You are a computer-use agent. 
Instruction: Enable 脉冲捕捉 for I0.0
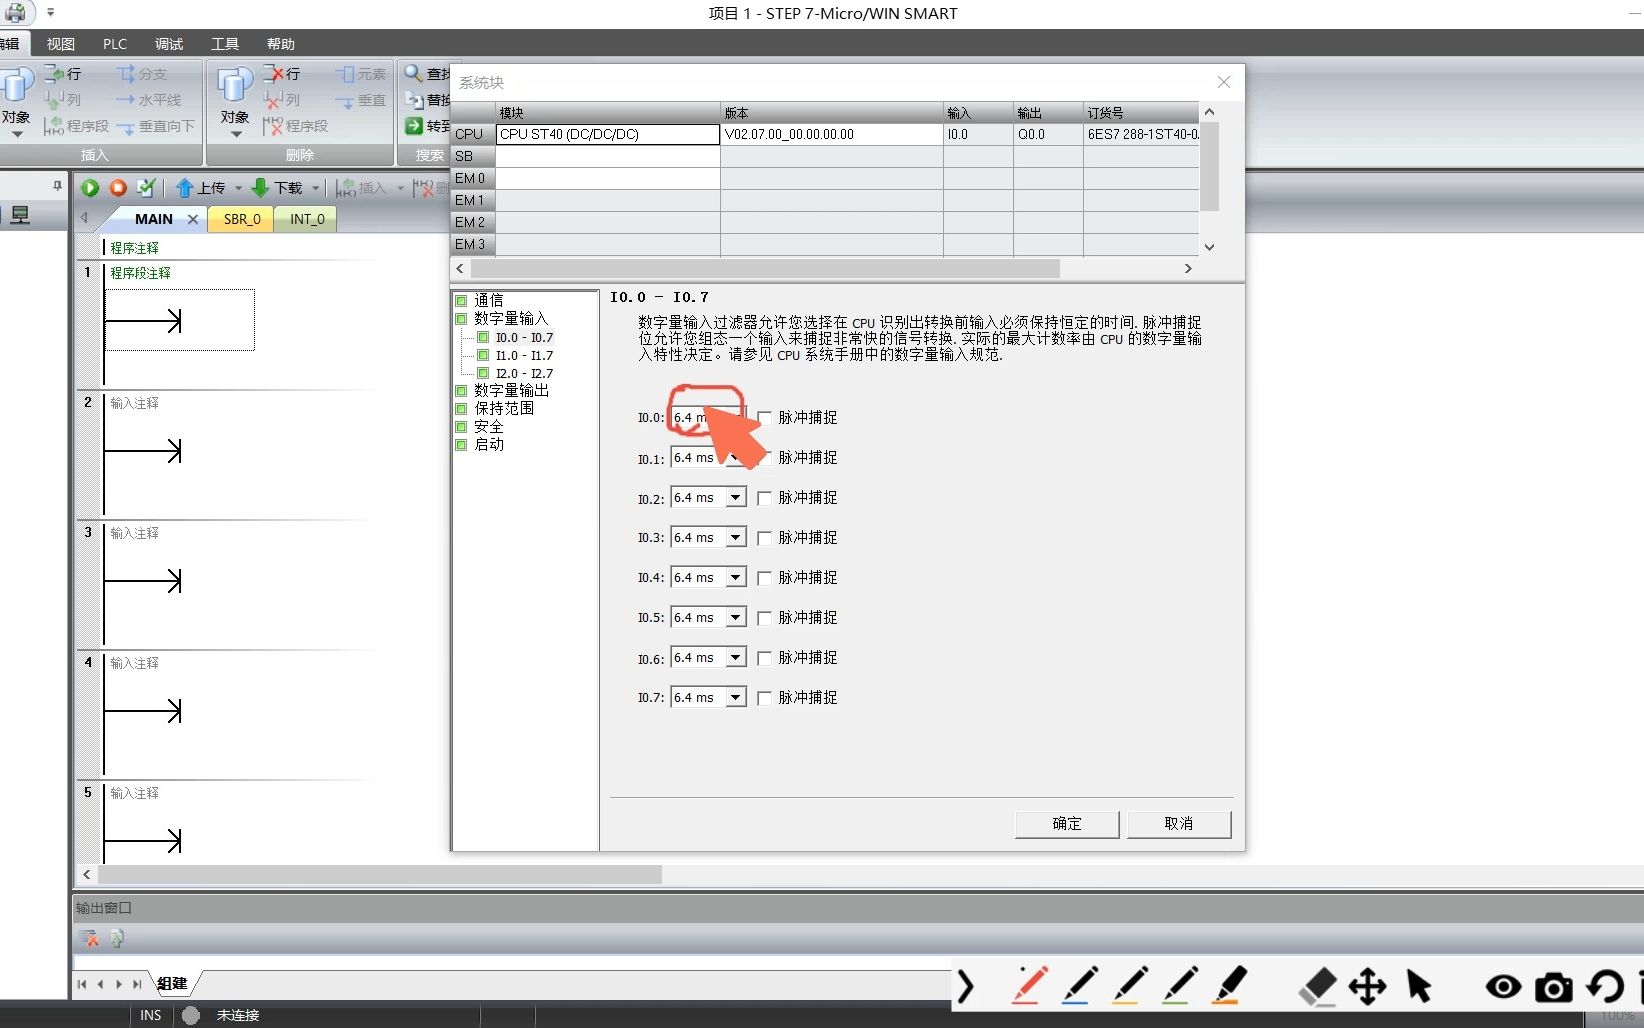pyautogui.click(x=764, y=418)
